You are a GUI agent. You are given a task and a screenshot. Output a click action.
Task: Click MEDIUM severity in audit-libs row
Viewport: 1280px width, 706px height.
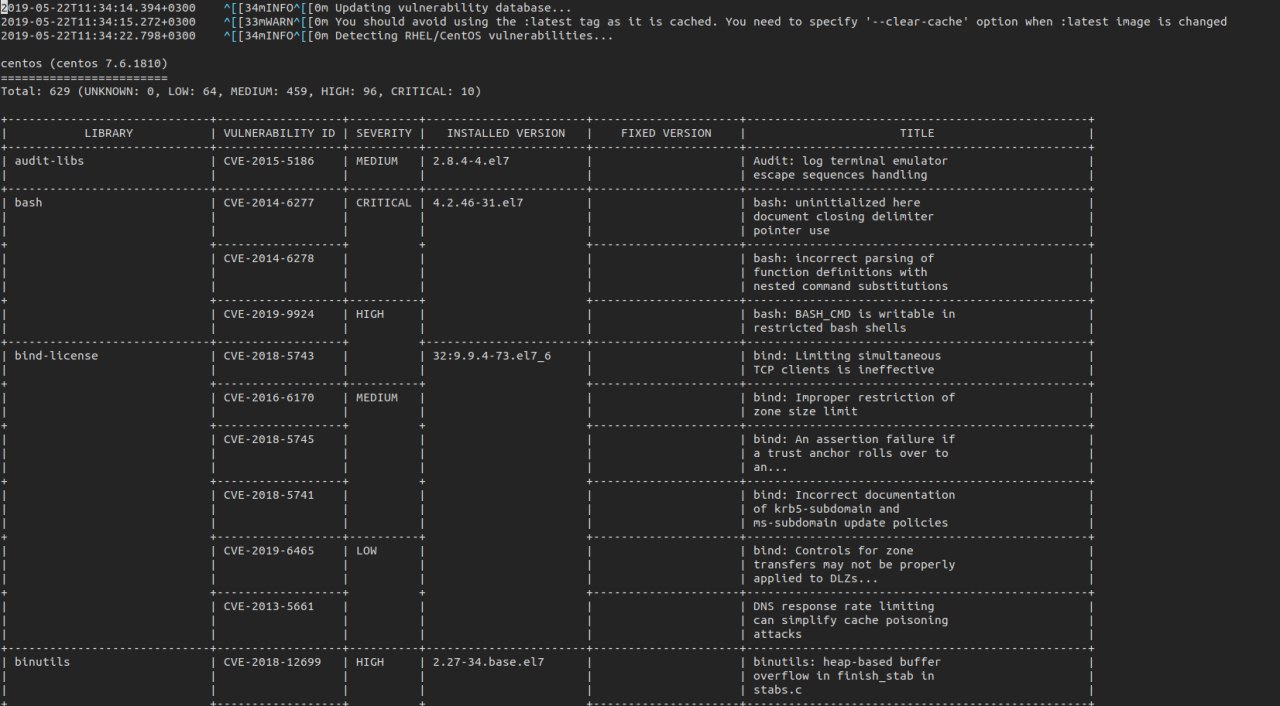(376, 161)
